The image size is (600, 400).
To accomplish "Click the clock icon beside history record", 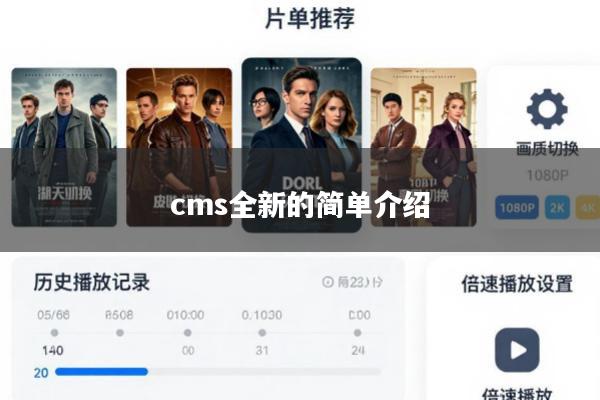I will [328, 282].
